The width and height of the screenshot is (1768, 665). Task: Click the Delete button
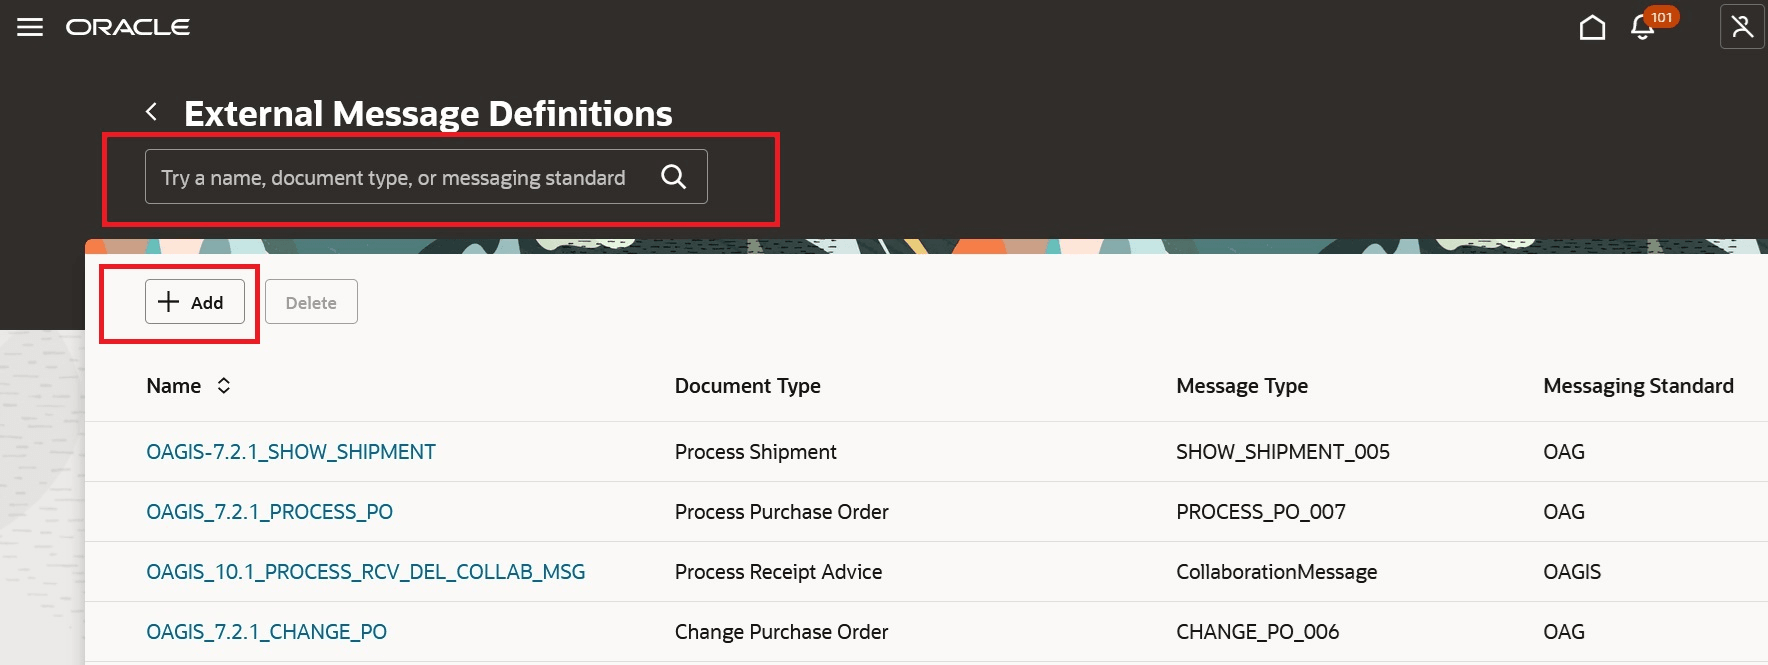coord(311,302)
